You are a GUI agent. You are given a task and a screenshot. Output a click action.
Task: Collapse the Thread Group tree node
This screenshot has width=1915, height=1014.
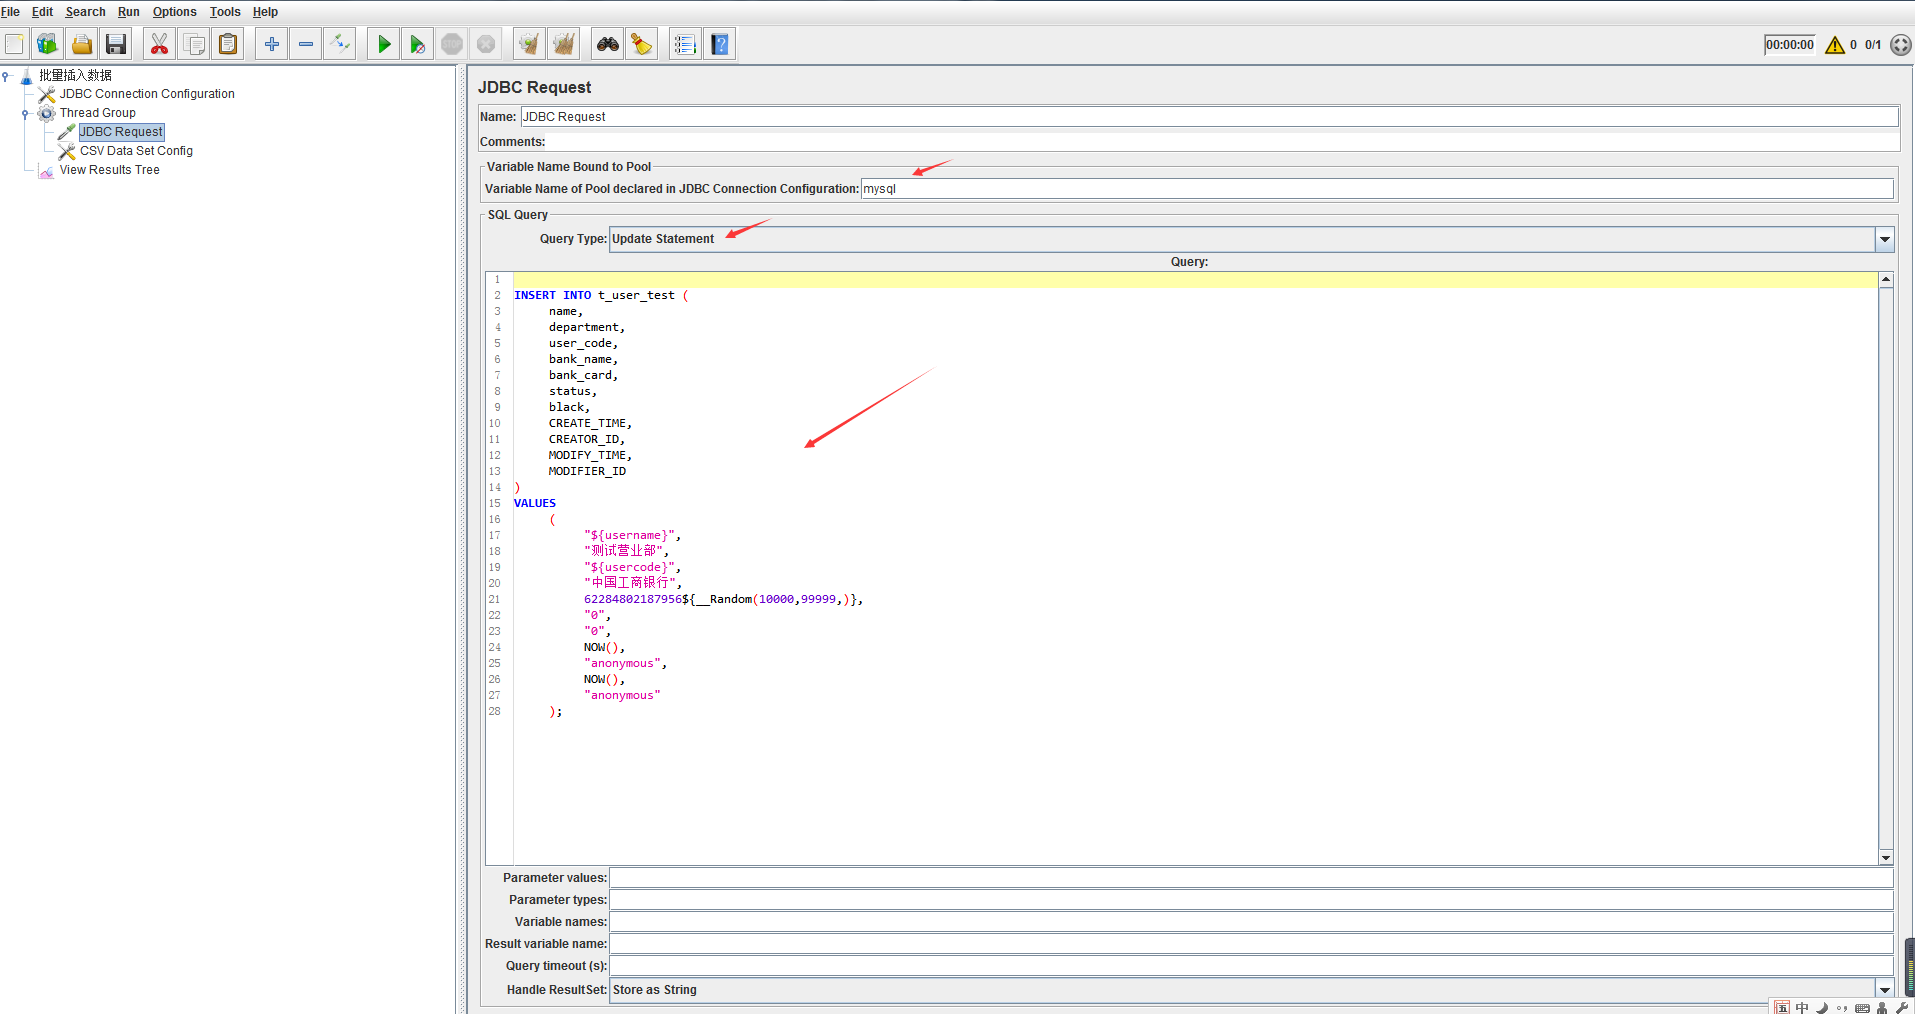pos(25,114)
